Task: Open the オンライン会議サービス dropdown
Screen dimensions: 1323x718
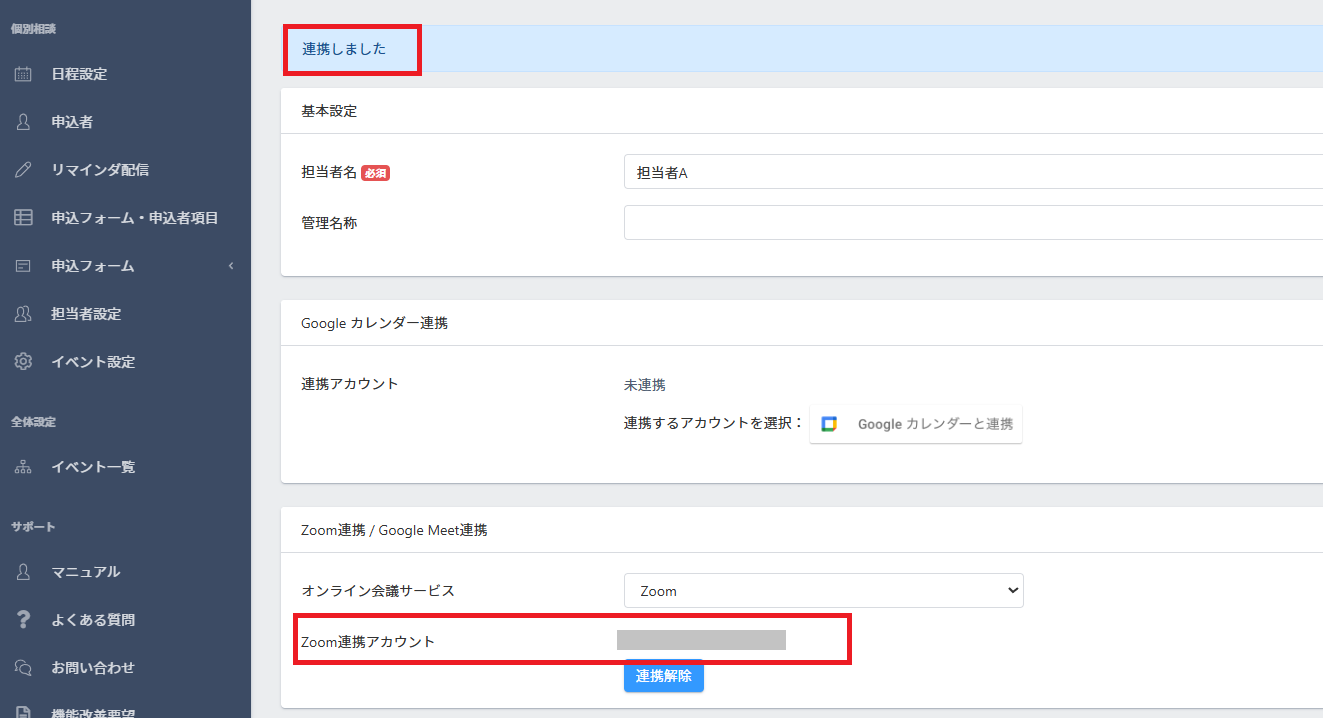Action: pyautogui.click(x=823, y=591)
